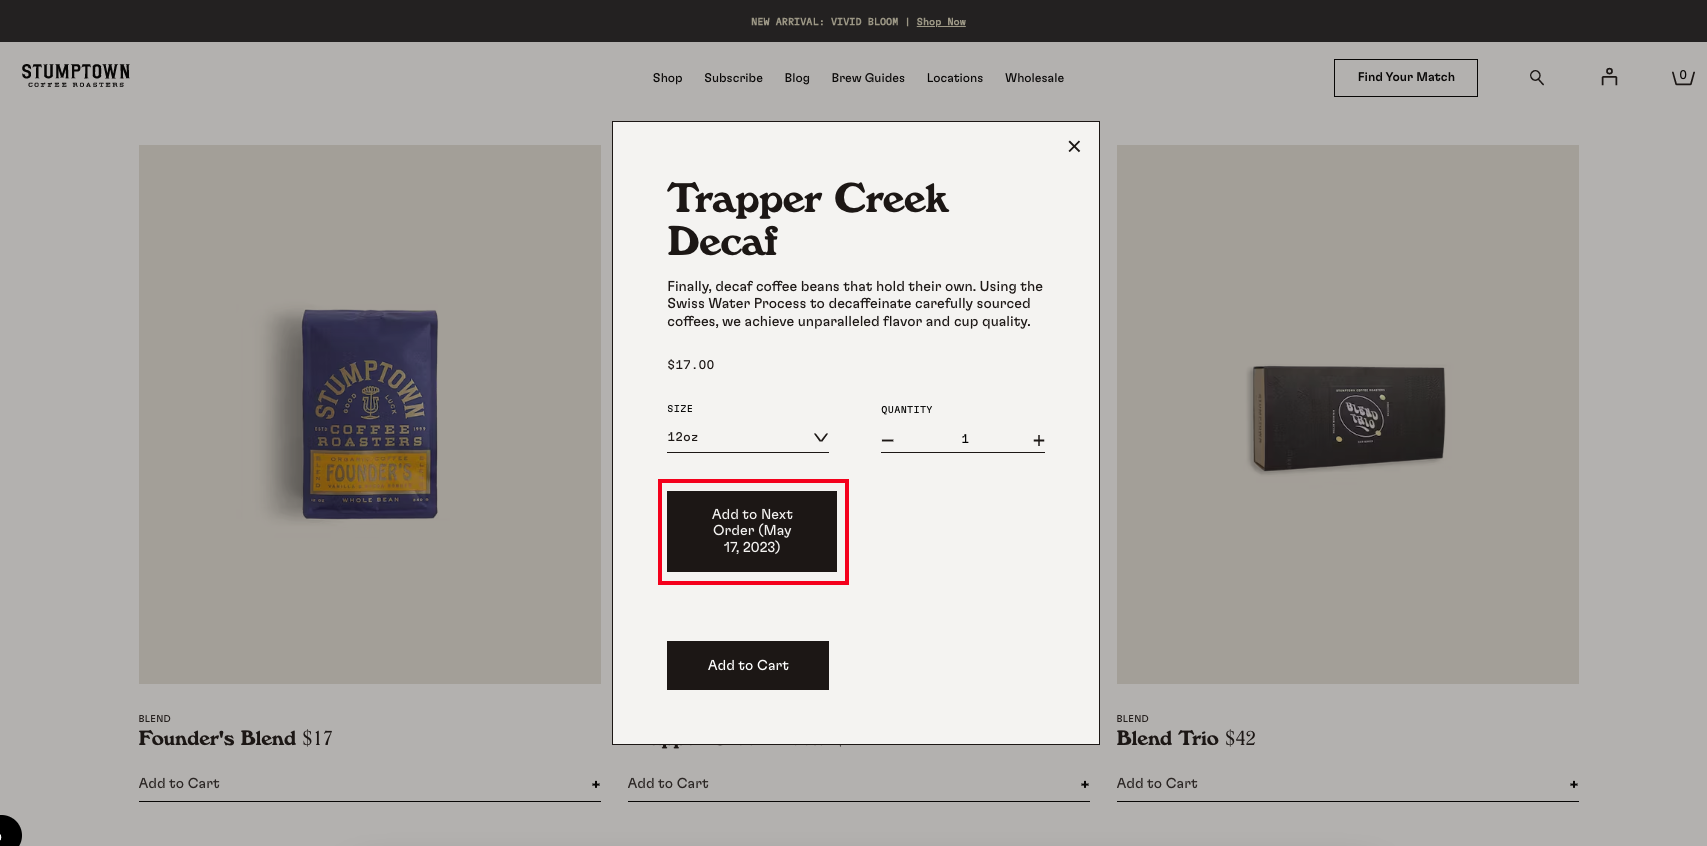Click the quantity value field
Screen dimensions: 1707x846
click(x=965, y=439)
